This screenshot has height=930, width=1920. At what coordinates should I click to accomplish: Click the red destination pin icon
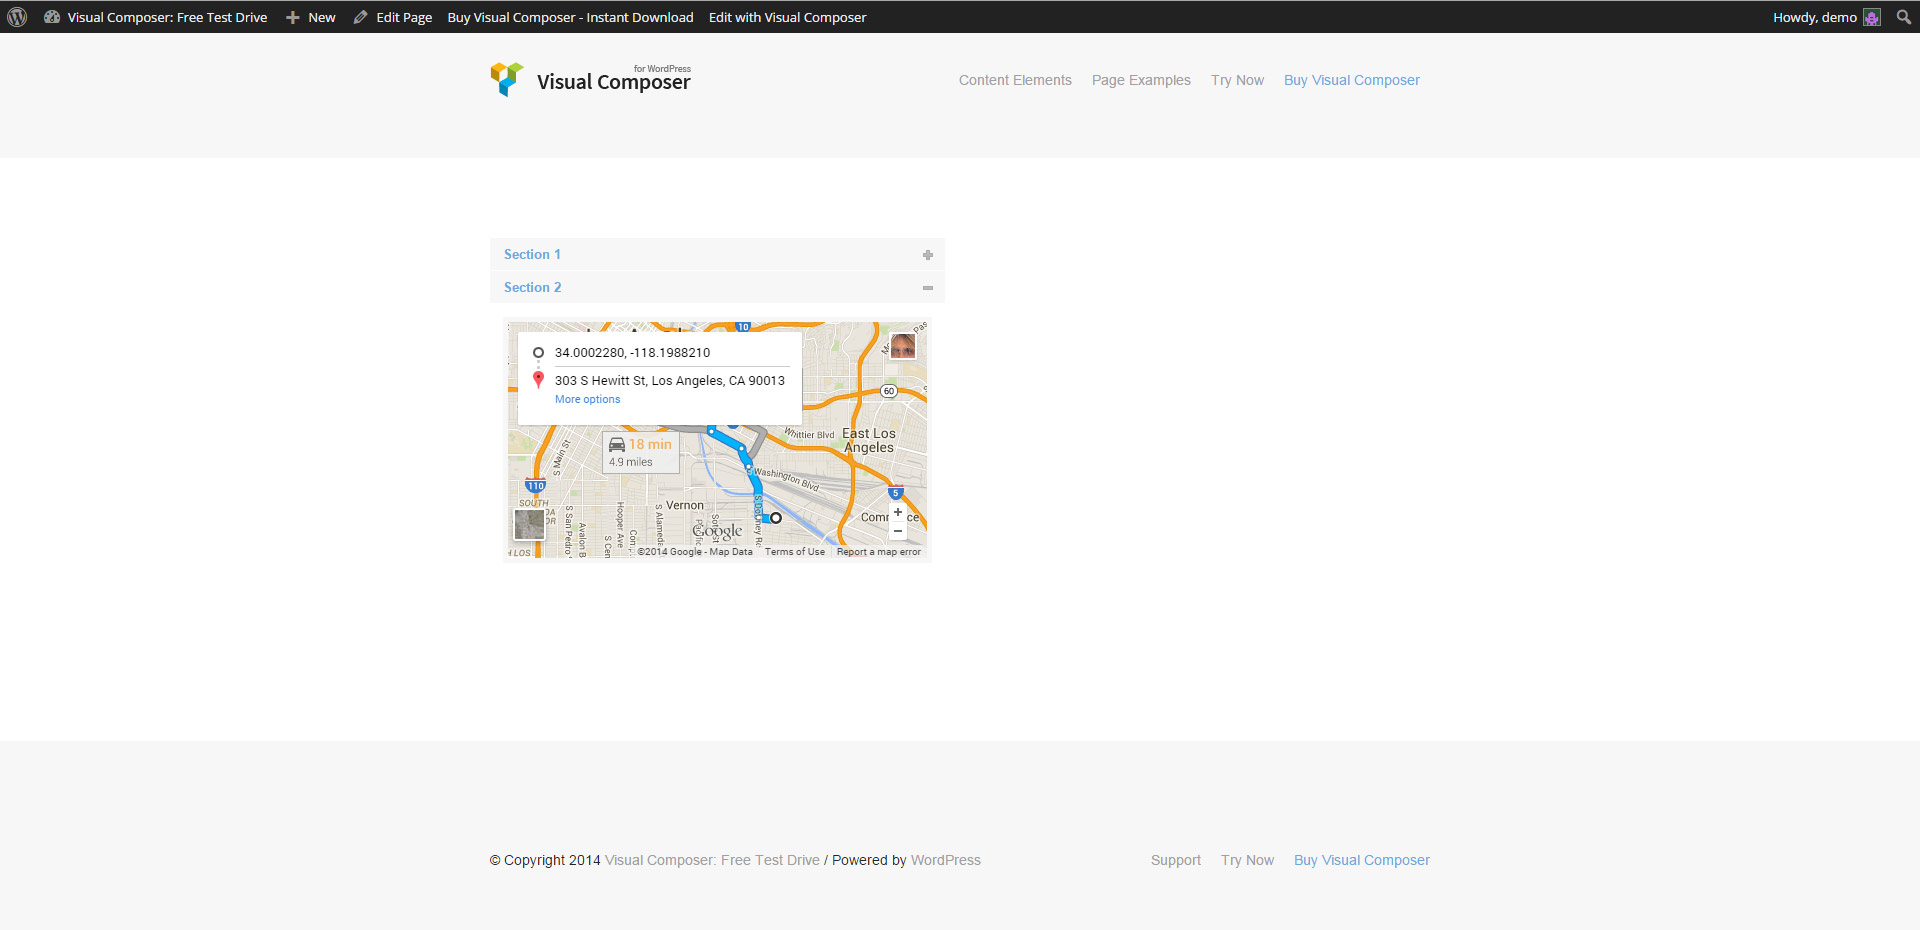pos(538,380)
